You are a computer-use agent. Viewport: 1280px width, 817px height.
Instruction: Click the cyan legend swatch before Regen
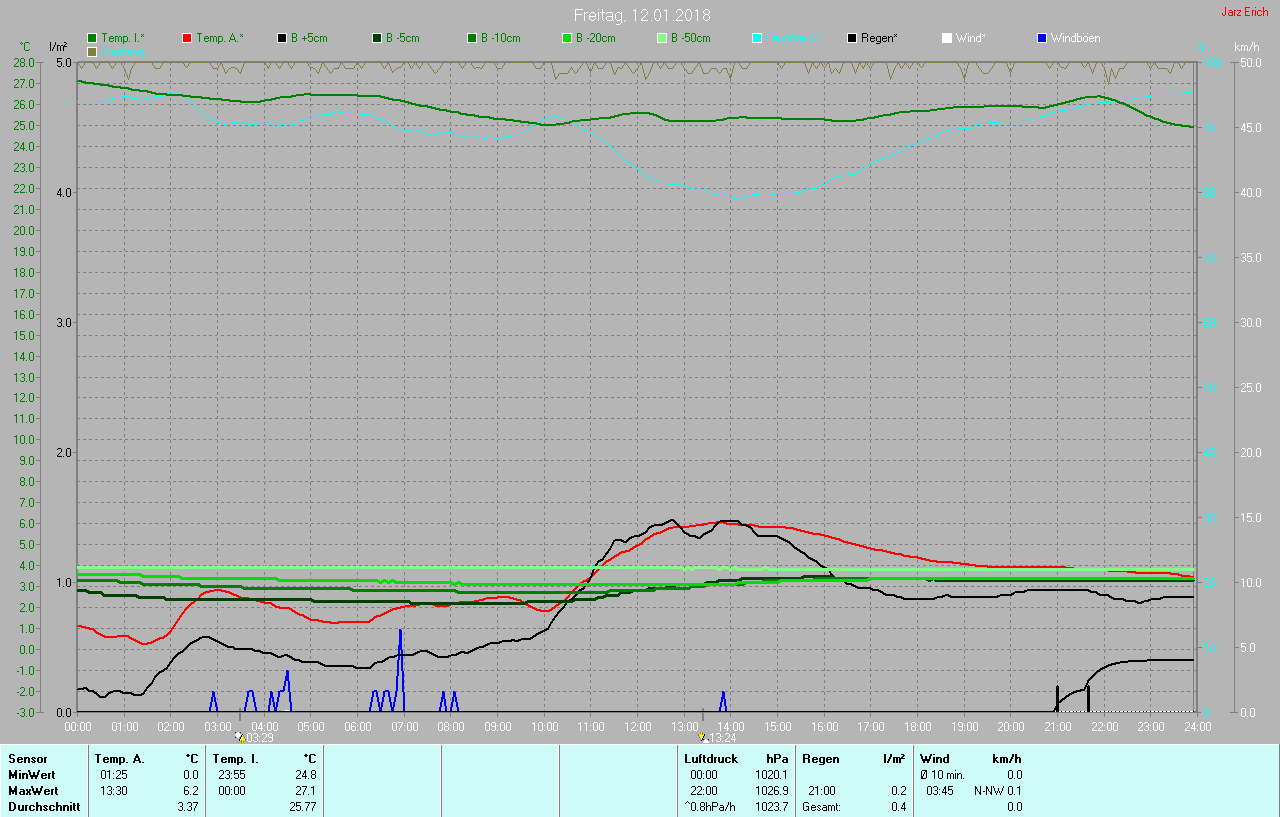click(x=757, y=38)
